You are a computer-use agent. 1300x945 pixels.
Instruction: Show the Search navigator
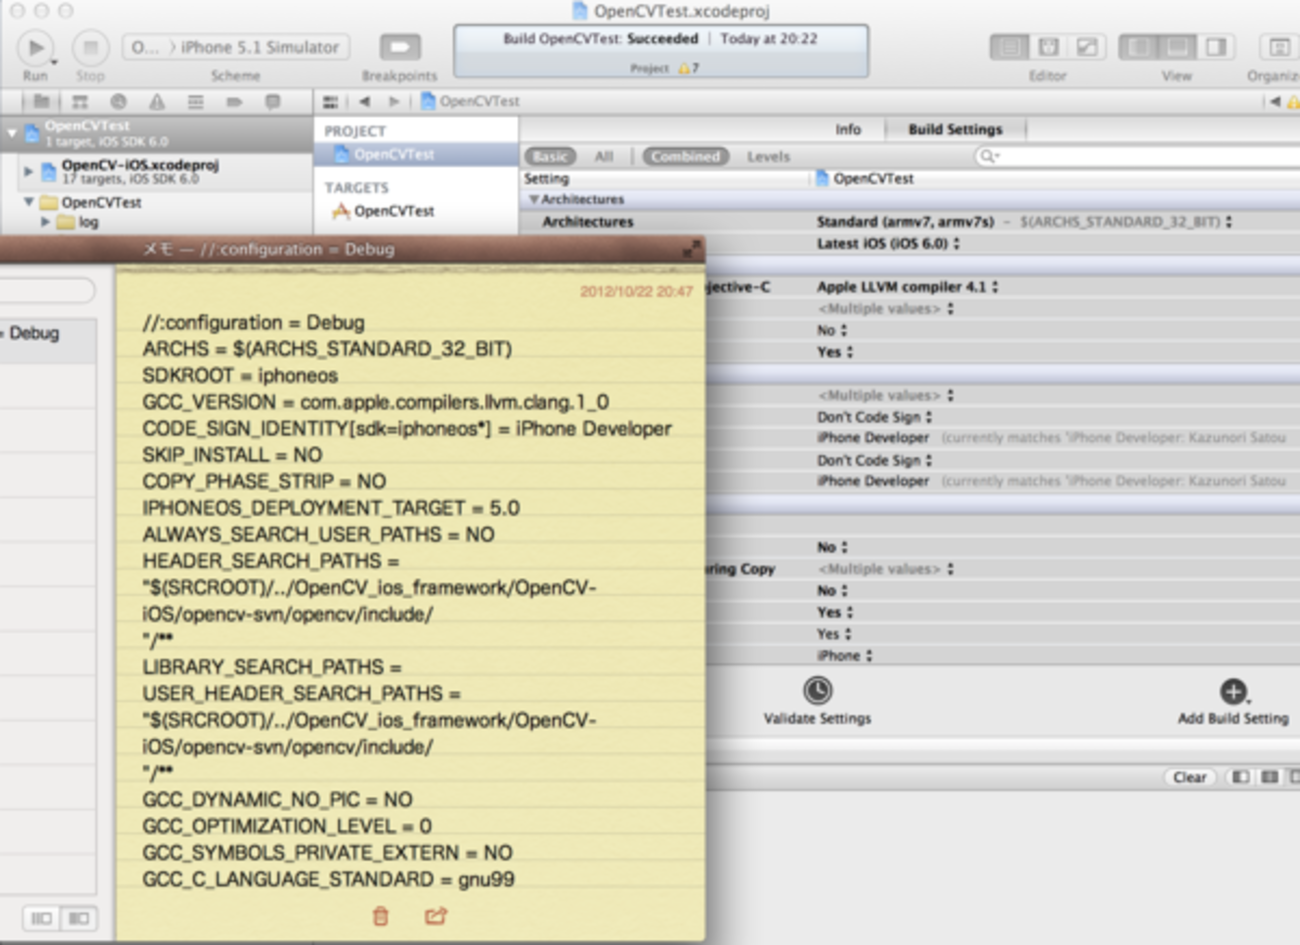click(119, 101)
